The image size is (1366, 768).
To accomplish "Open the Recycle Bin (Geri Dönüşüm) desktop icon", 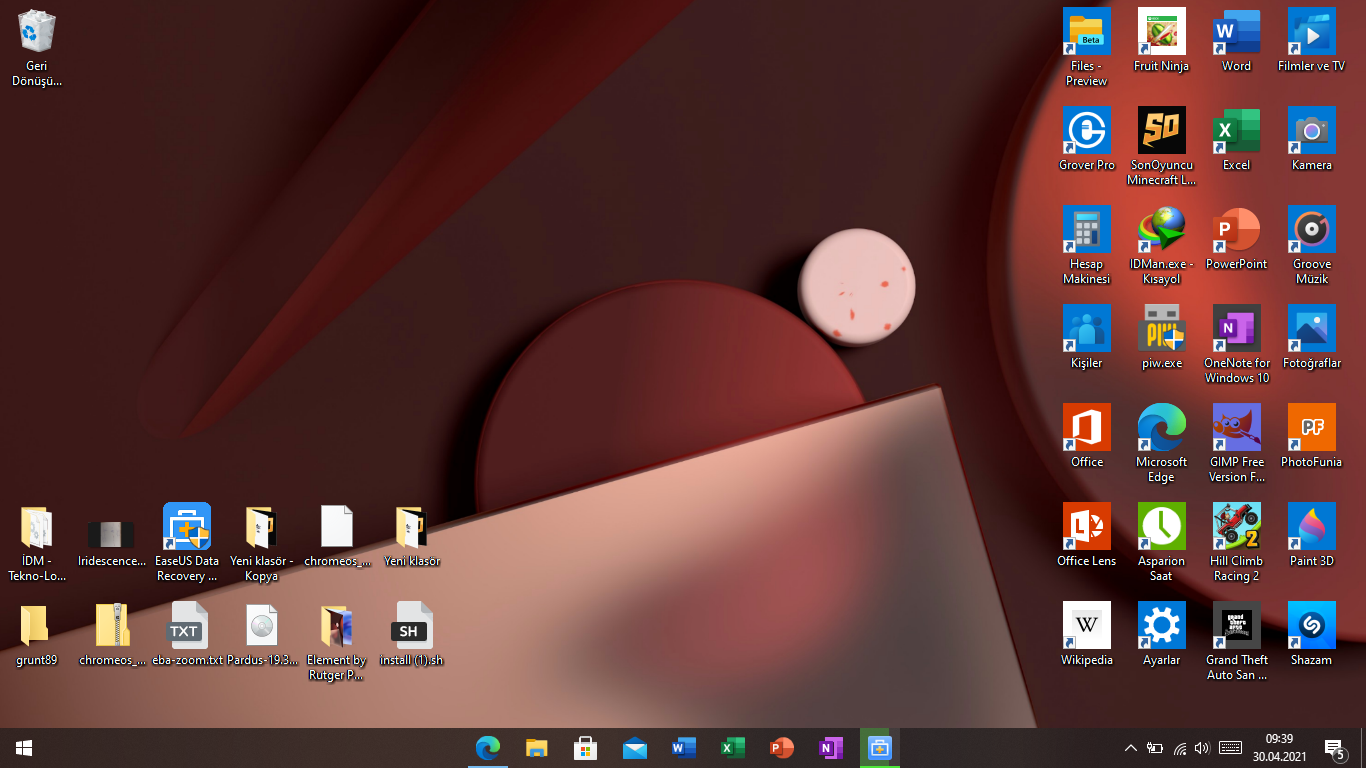I will pos(37,47).
